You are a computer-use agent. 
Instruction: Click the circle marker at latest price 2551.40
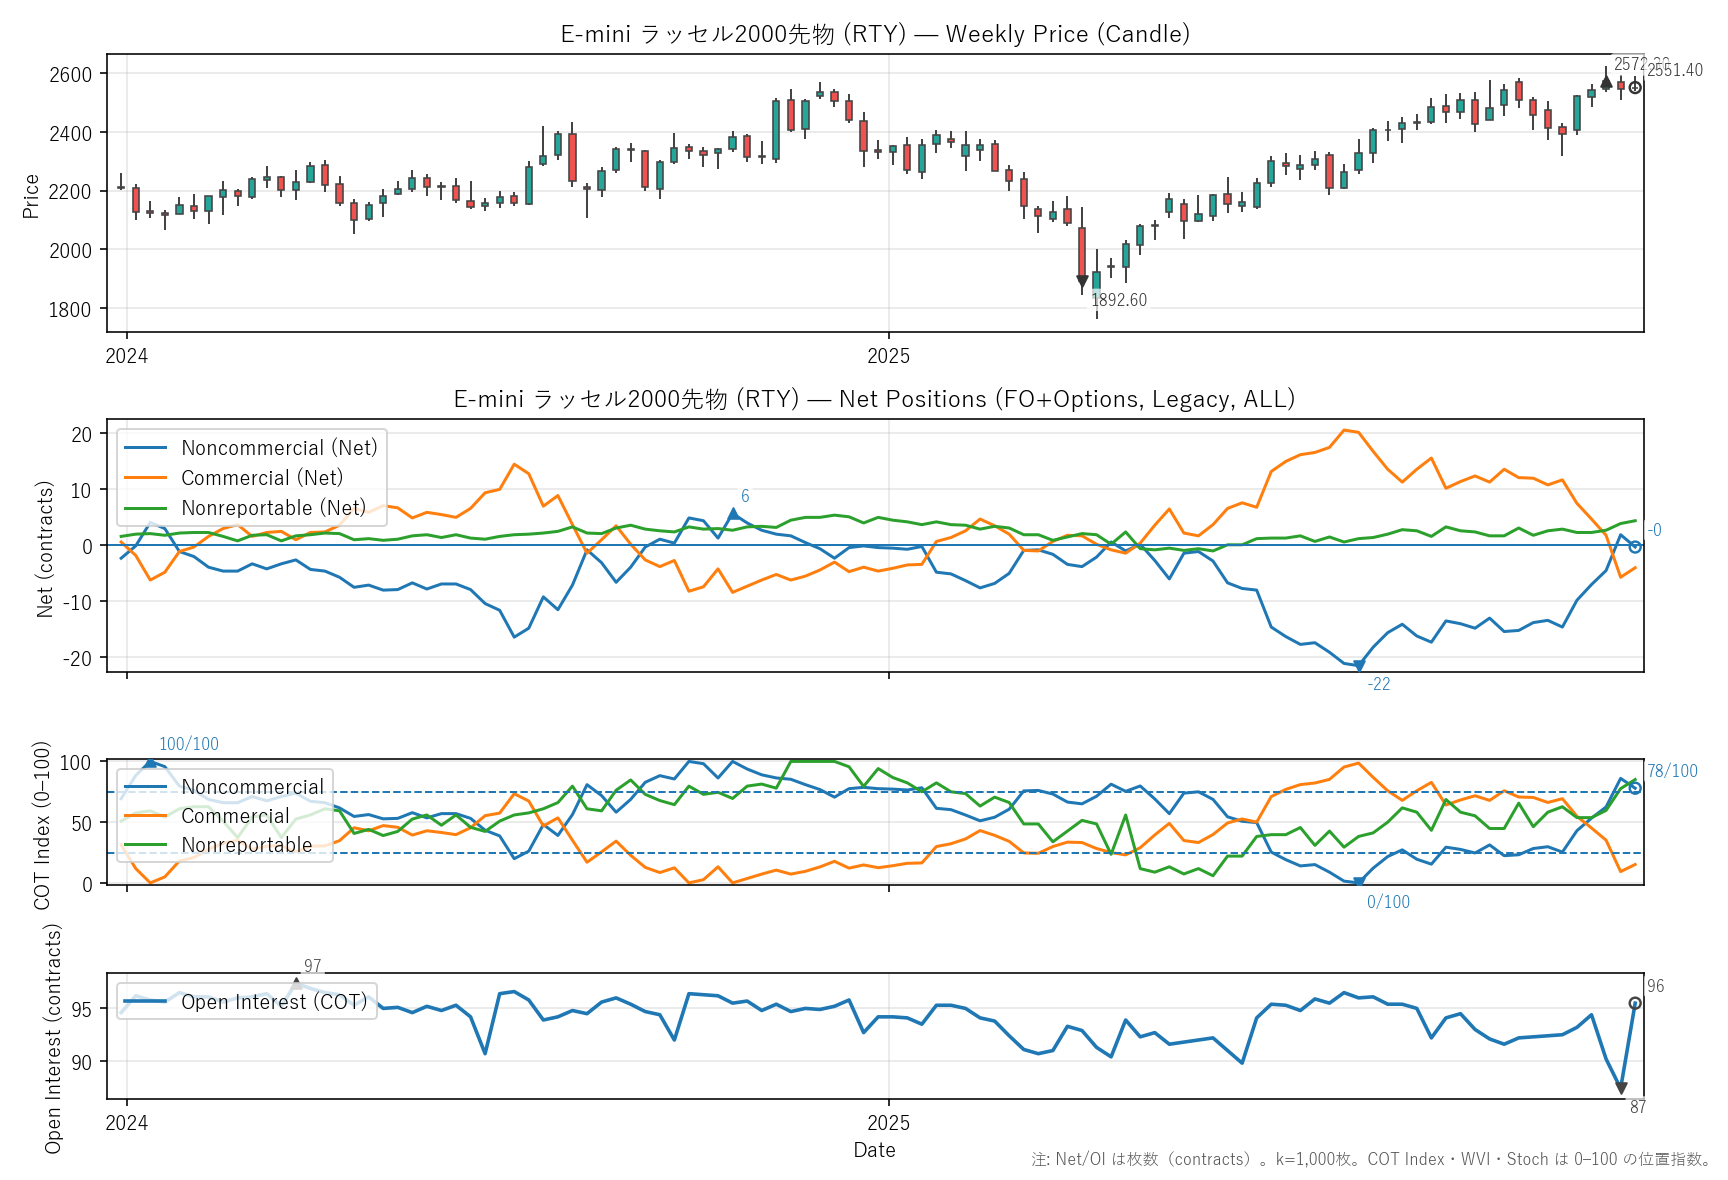(1635, 88)
